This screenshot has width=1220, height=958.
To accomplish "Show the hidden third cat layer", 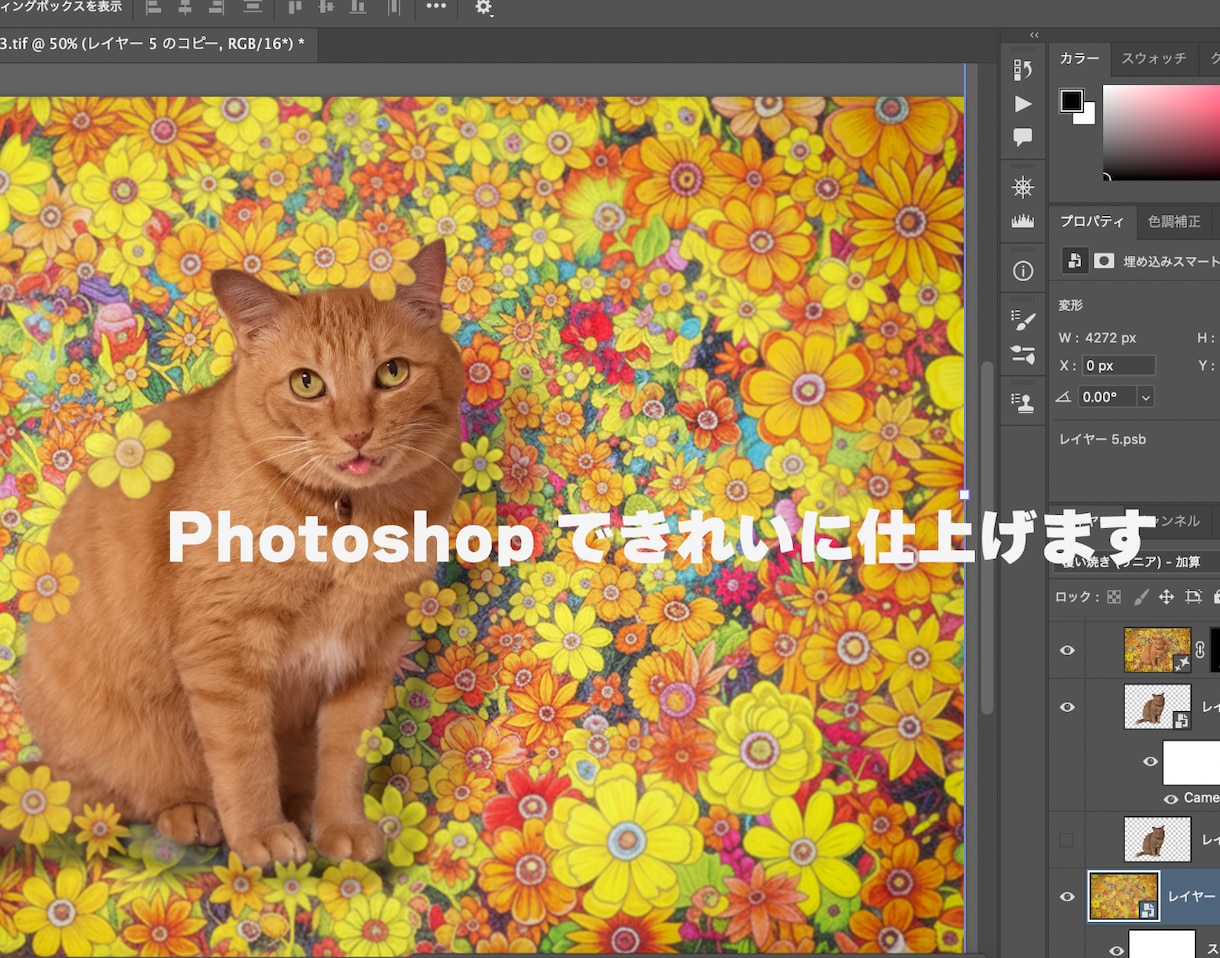I will (1067, 840).
